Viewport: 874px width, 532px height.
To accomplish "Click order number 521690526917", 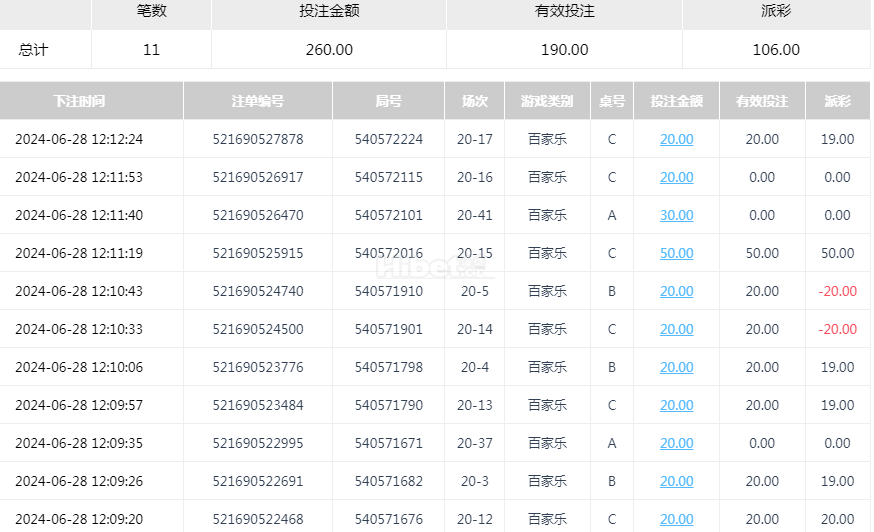I will [258, 177].
